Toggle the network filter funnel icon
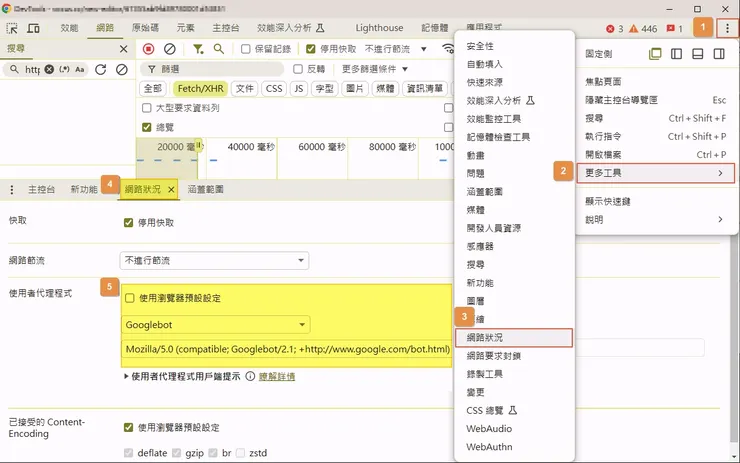This screenshot has height=463, width=740. point(198,49)
